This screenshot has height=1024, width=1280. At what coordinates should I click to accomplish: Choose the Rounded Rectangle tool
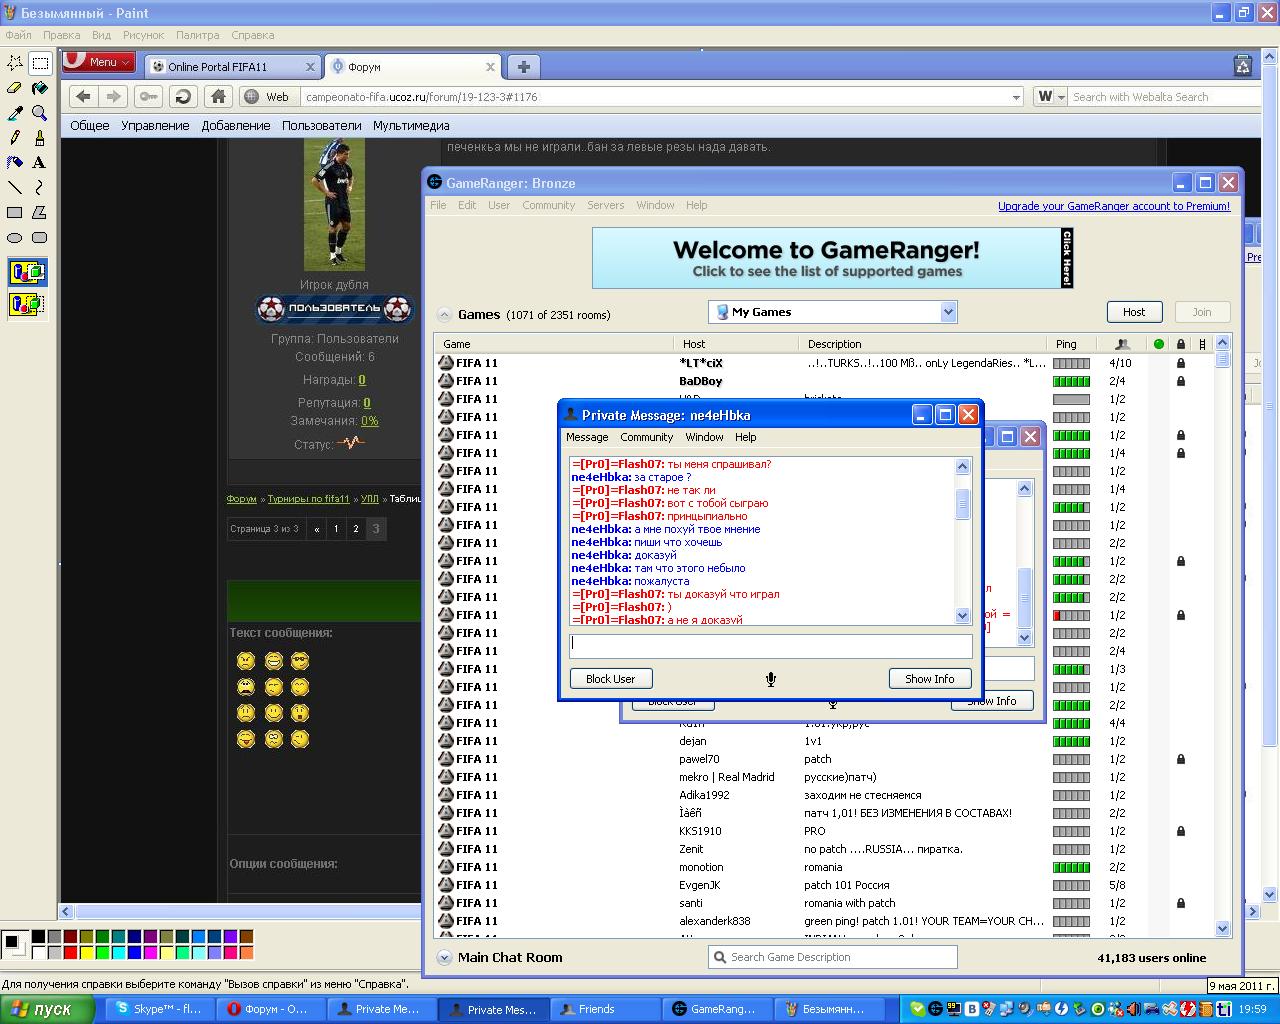pyautogui.click(x=40, y=237)
